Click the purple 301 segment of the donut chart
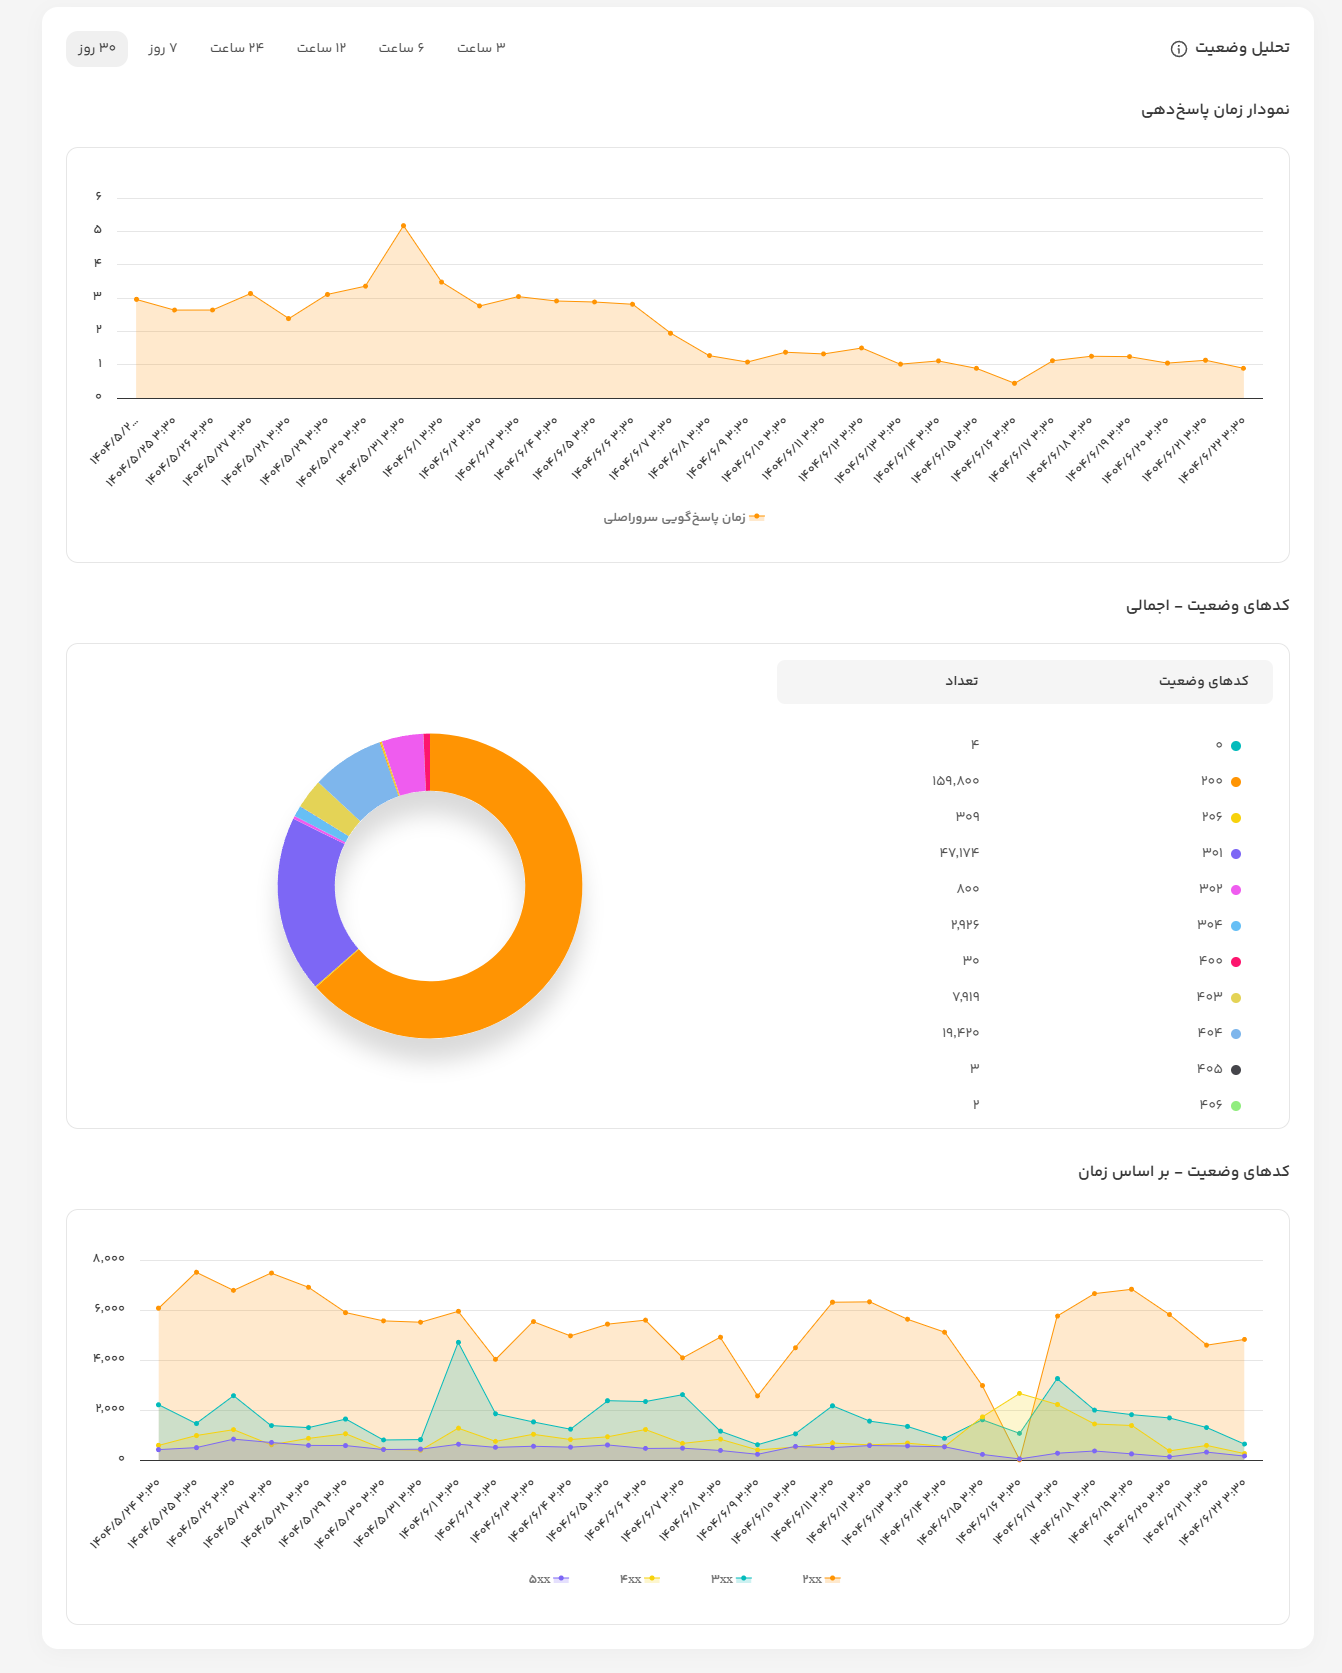Screen dimensions: 1342x1673 click(310, 900)
